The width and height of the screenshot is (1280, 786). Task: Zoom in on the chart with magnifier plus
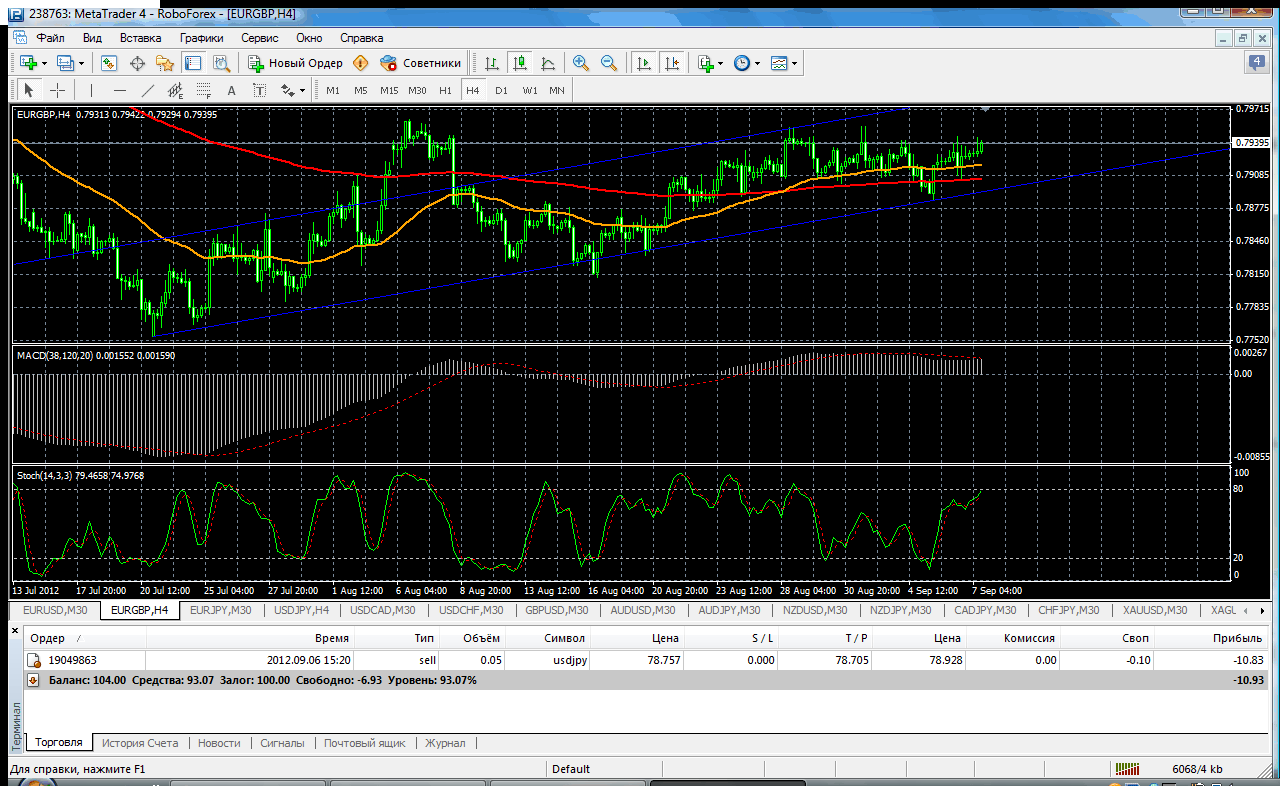pos(580,63)
